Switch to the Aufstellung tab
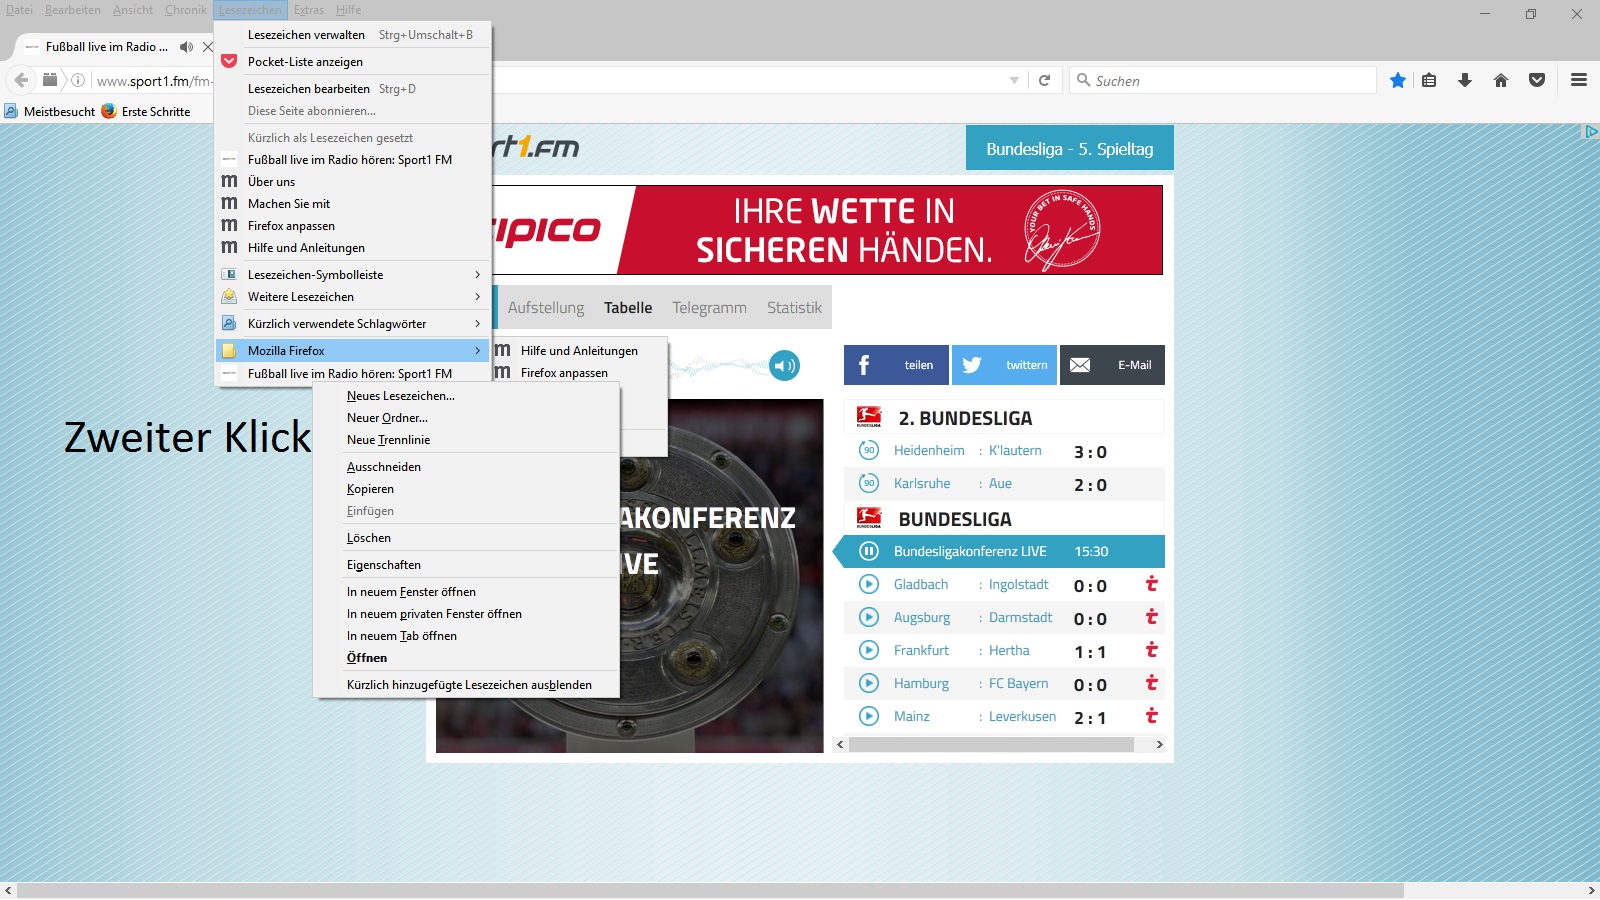1600x900 pixels. coord(546,308)
